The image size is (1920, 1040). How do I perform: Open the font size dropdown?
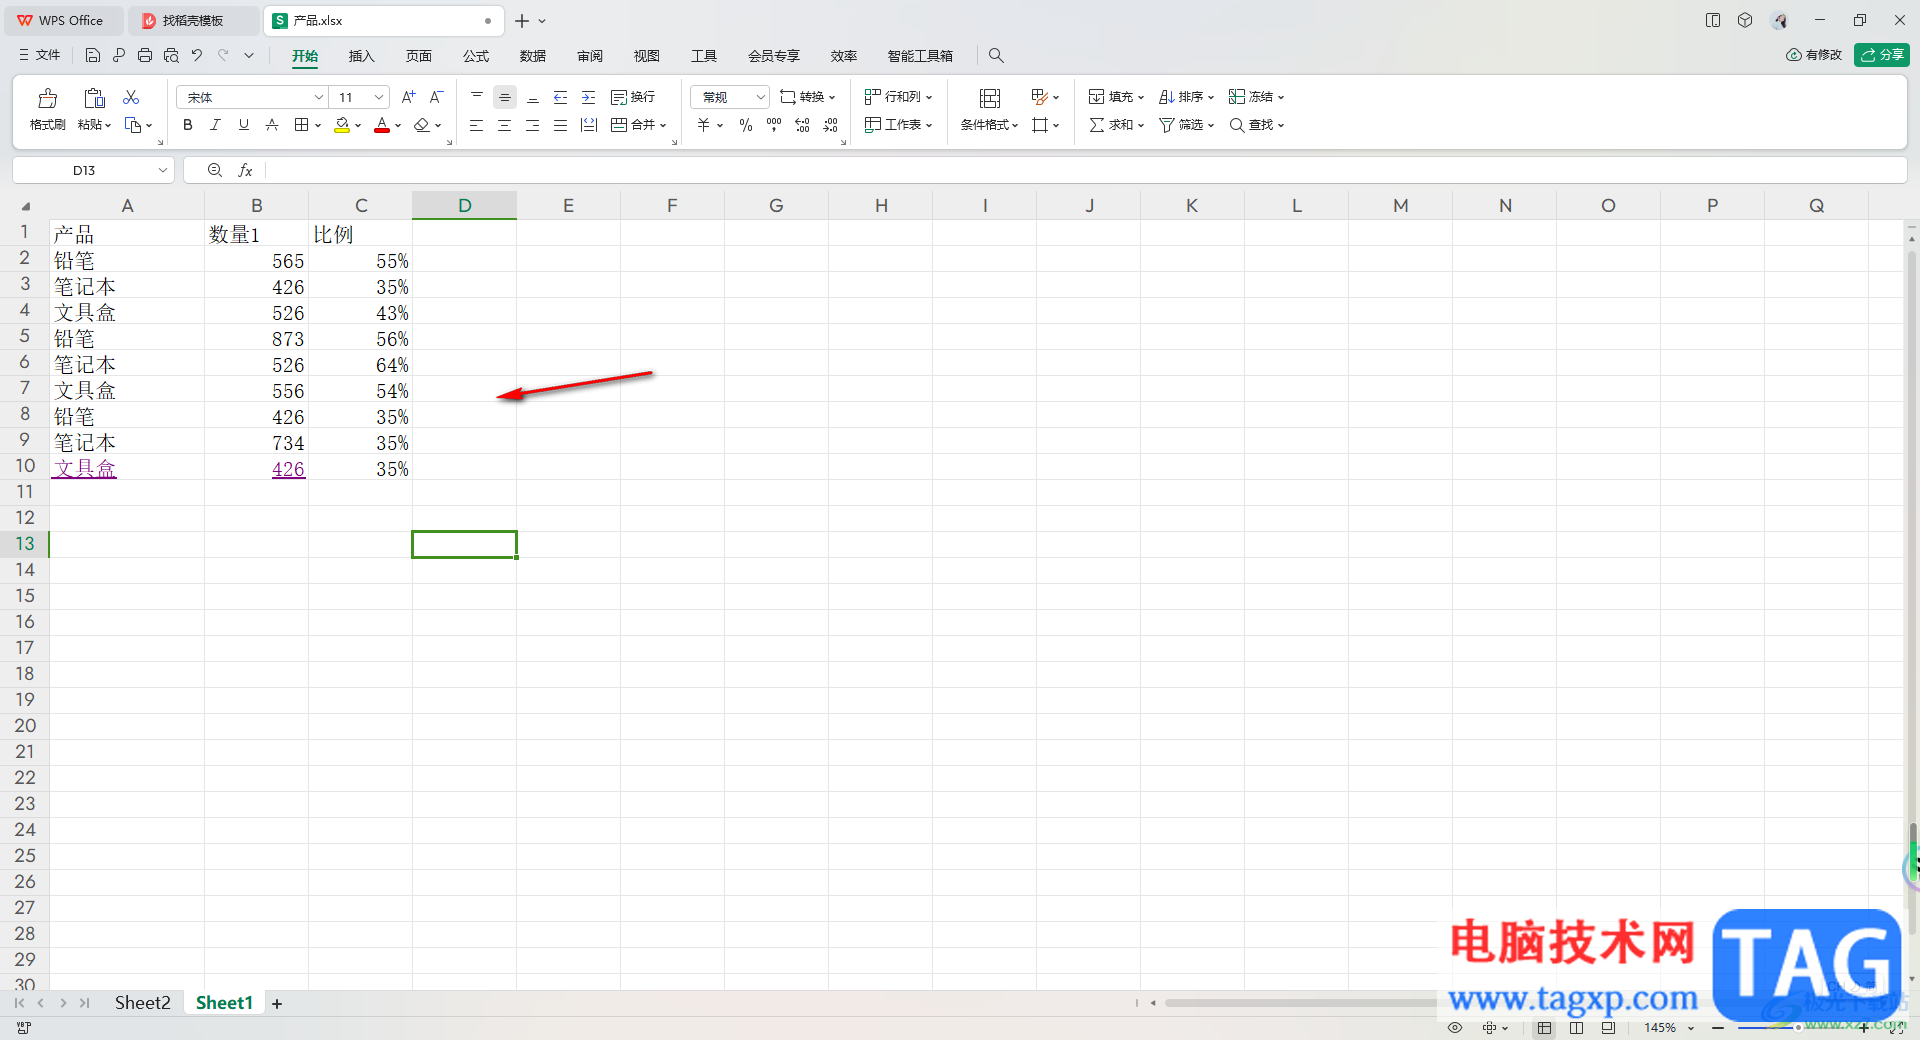pos(379,97)
